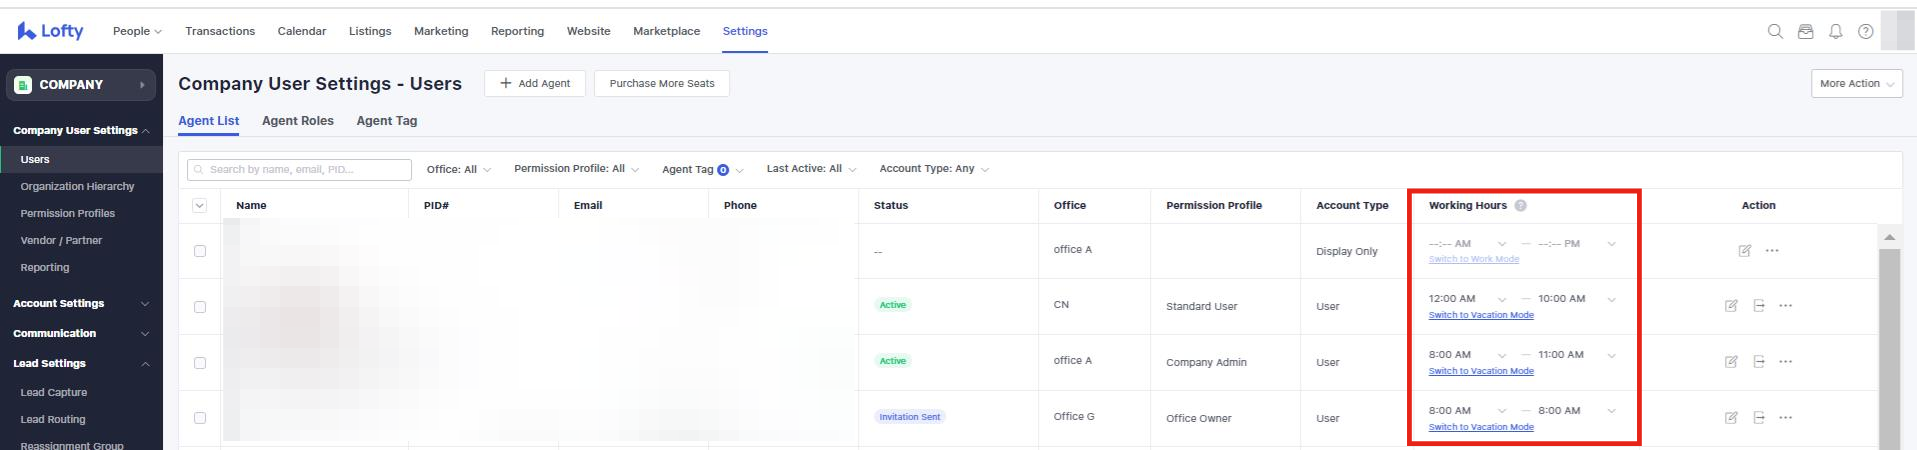Click Switch to Vacation Mode for the CN row
The image size is (1917, 450).
click(x=1480, y=315)
